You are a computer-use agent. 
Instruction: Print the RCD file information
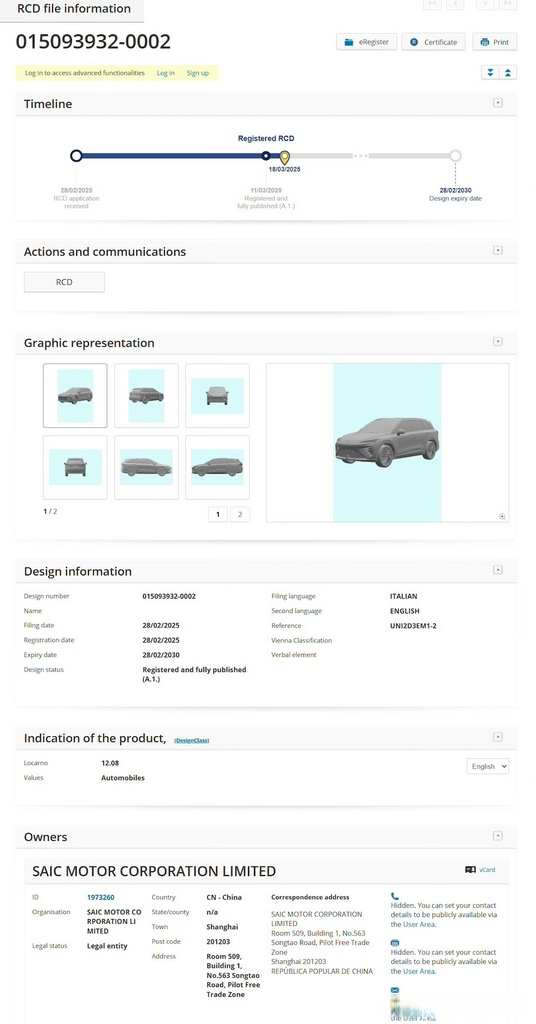point(494,42)
